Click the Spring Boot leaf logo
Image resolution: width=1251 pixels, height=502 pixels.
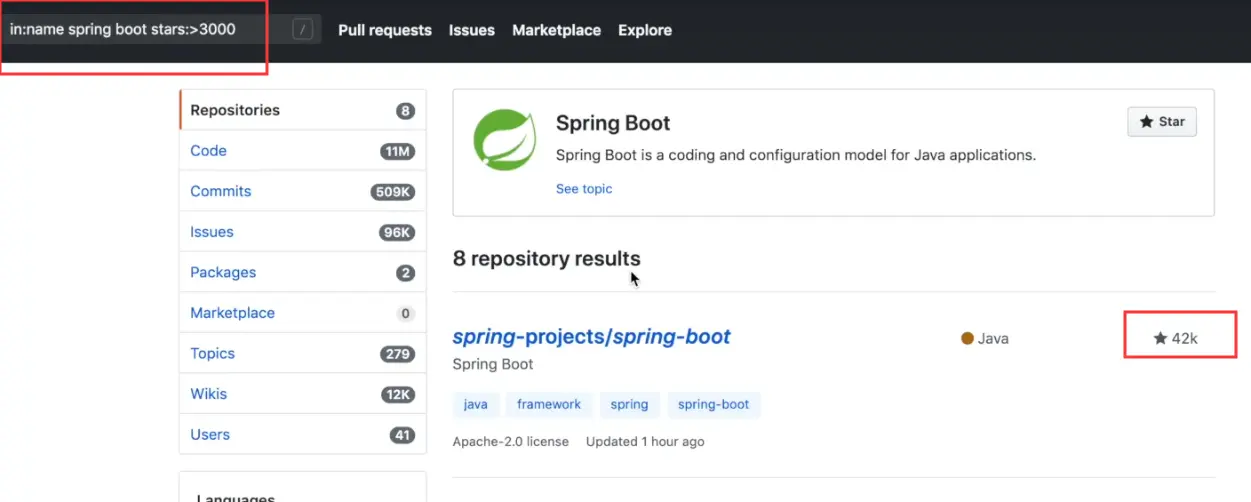point(504,140)
